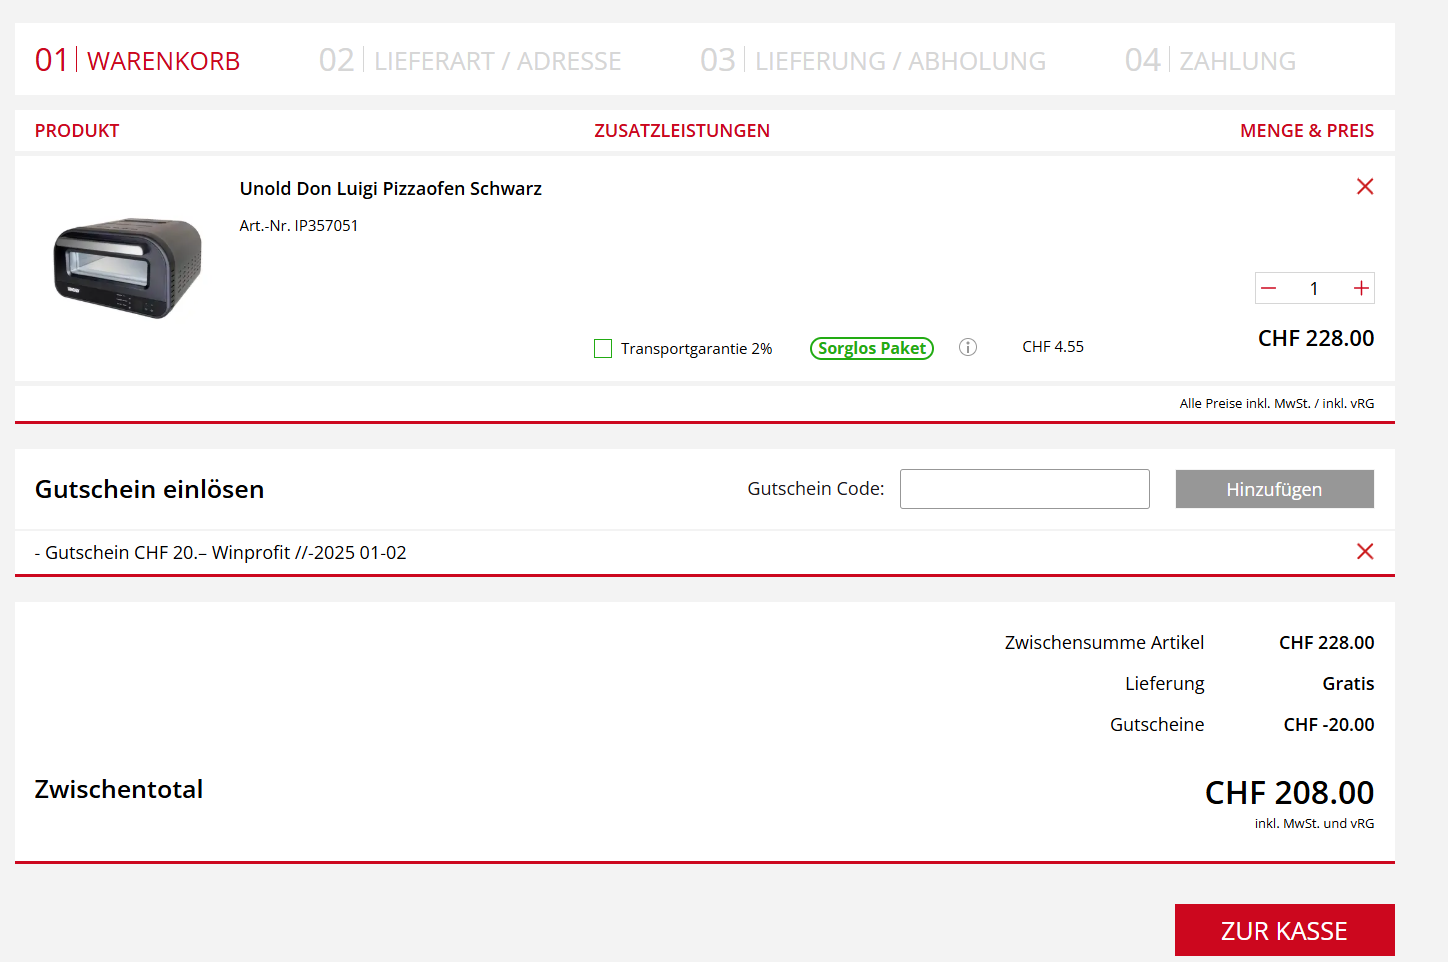Go to step 01 Warenkorb
The height and width of the screenshot is (962, 1448).
(x=138, y=61)
